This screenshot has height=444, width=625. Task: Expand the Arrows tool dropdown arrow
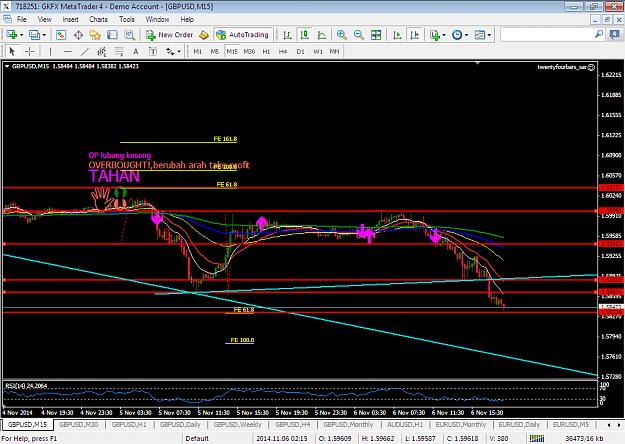[x=179, y=51]
